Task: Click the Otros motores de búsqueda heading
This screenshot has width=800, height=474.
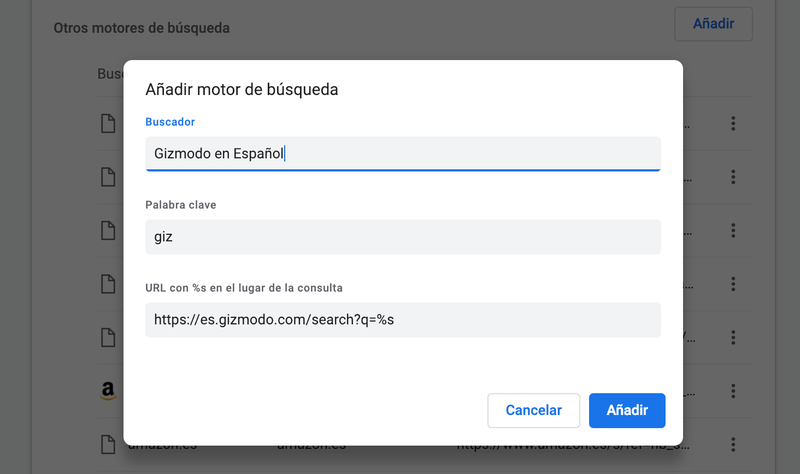Action: (142, 28)
